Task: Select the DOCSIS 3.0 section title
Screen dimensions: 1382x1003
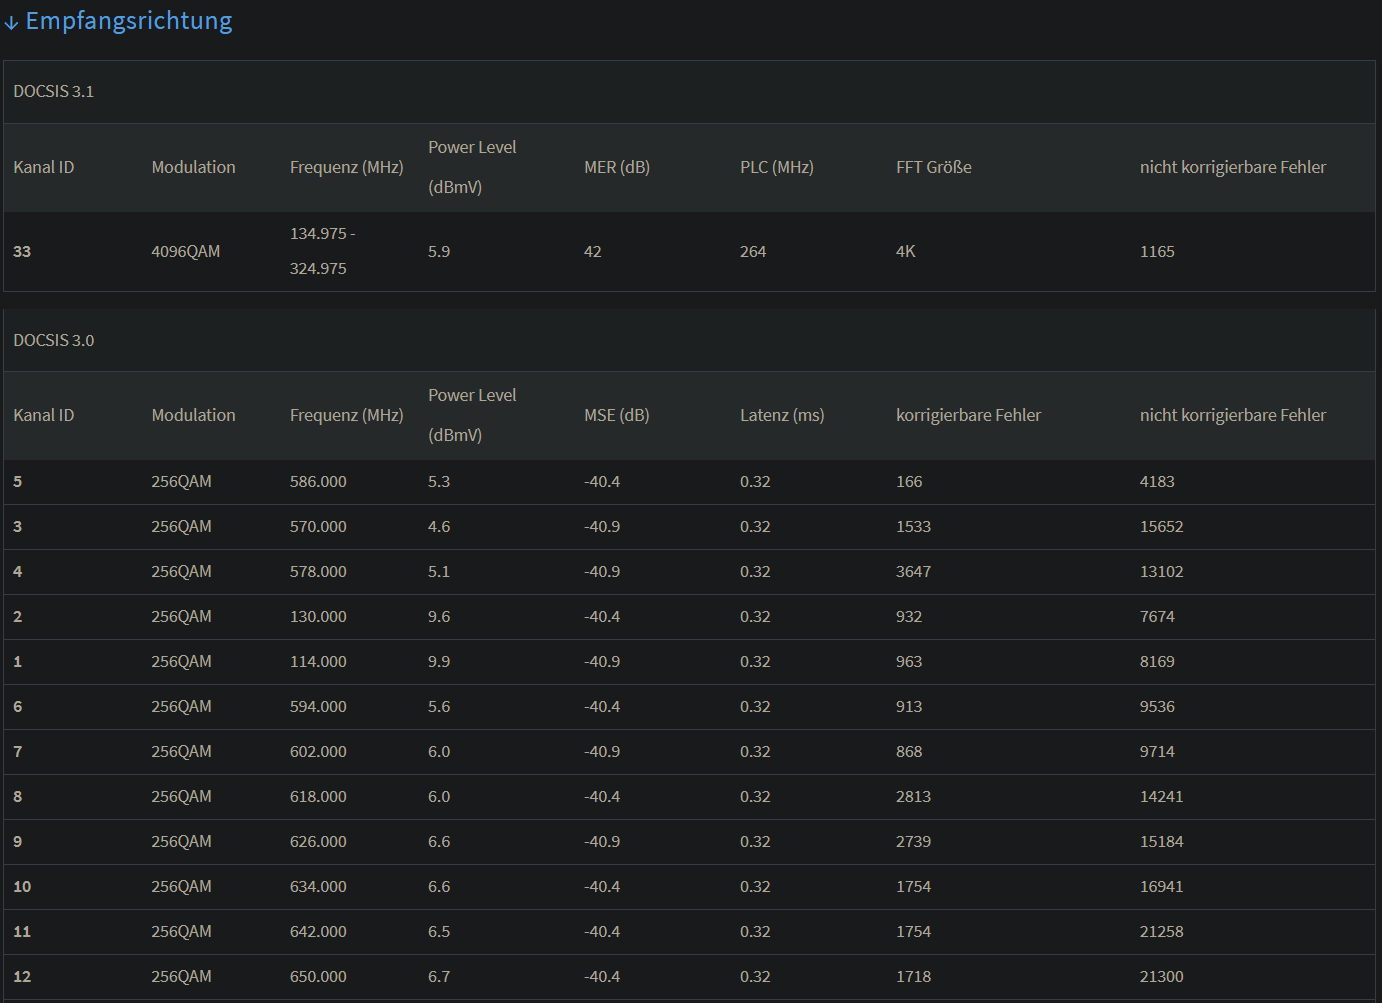Action: (54, 340)
